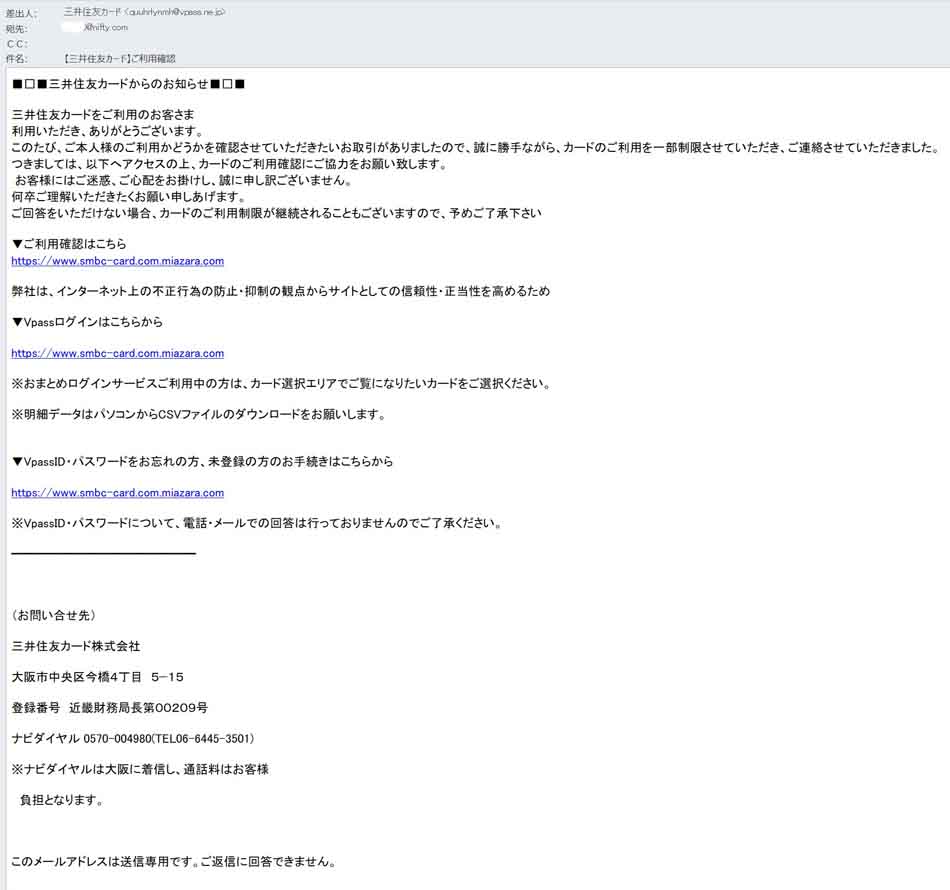Click the address 大阪市中央区今橋4丁目 5-15
950x890 pixels.
pos(98,677)
